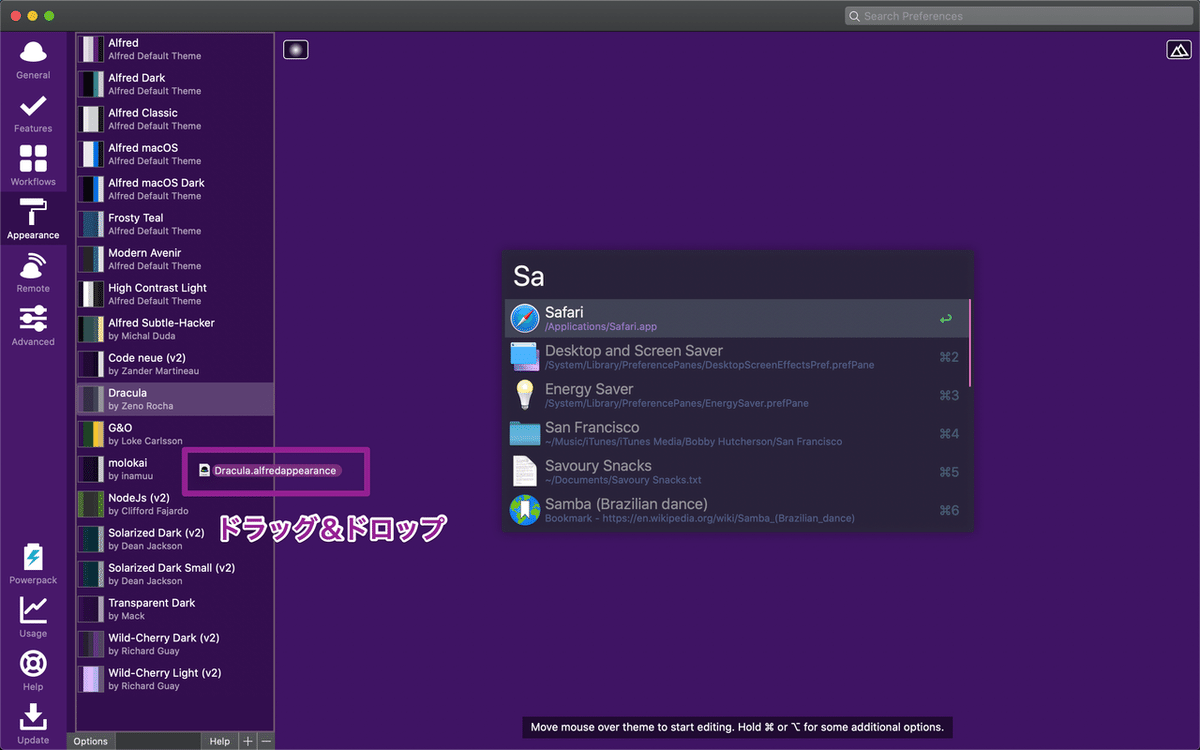The height and width of the screenshot is (750, 1200).
Task: Select the NodeJs (v2) theme
Action: click(175, 504)
